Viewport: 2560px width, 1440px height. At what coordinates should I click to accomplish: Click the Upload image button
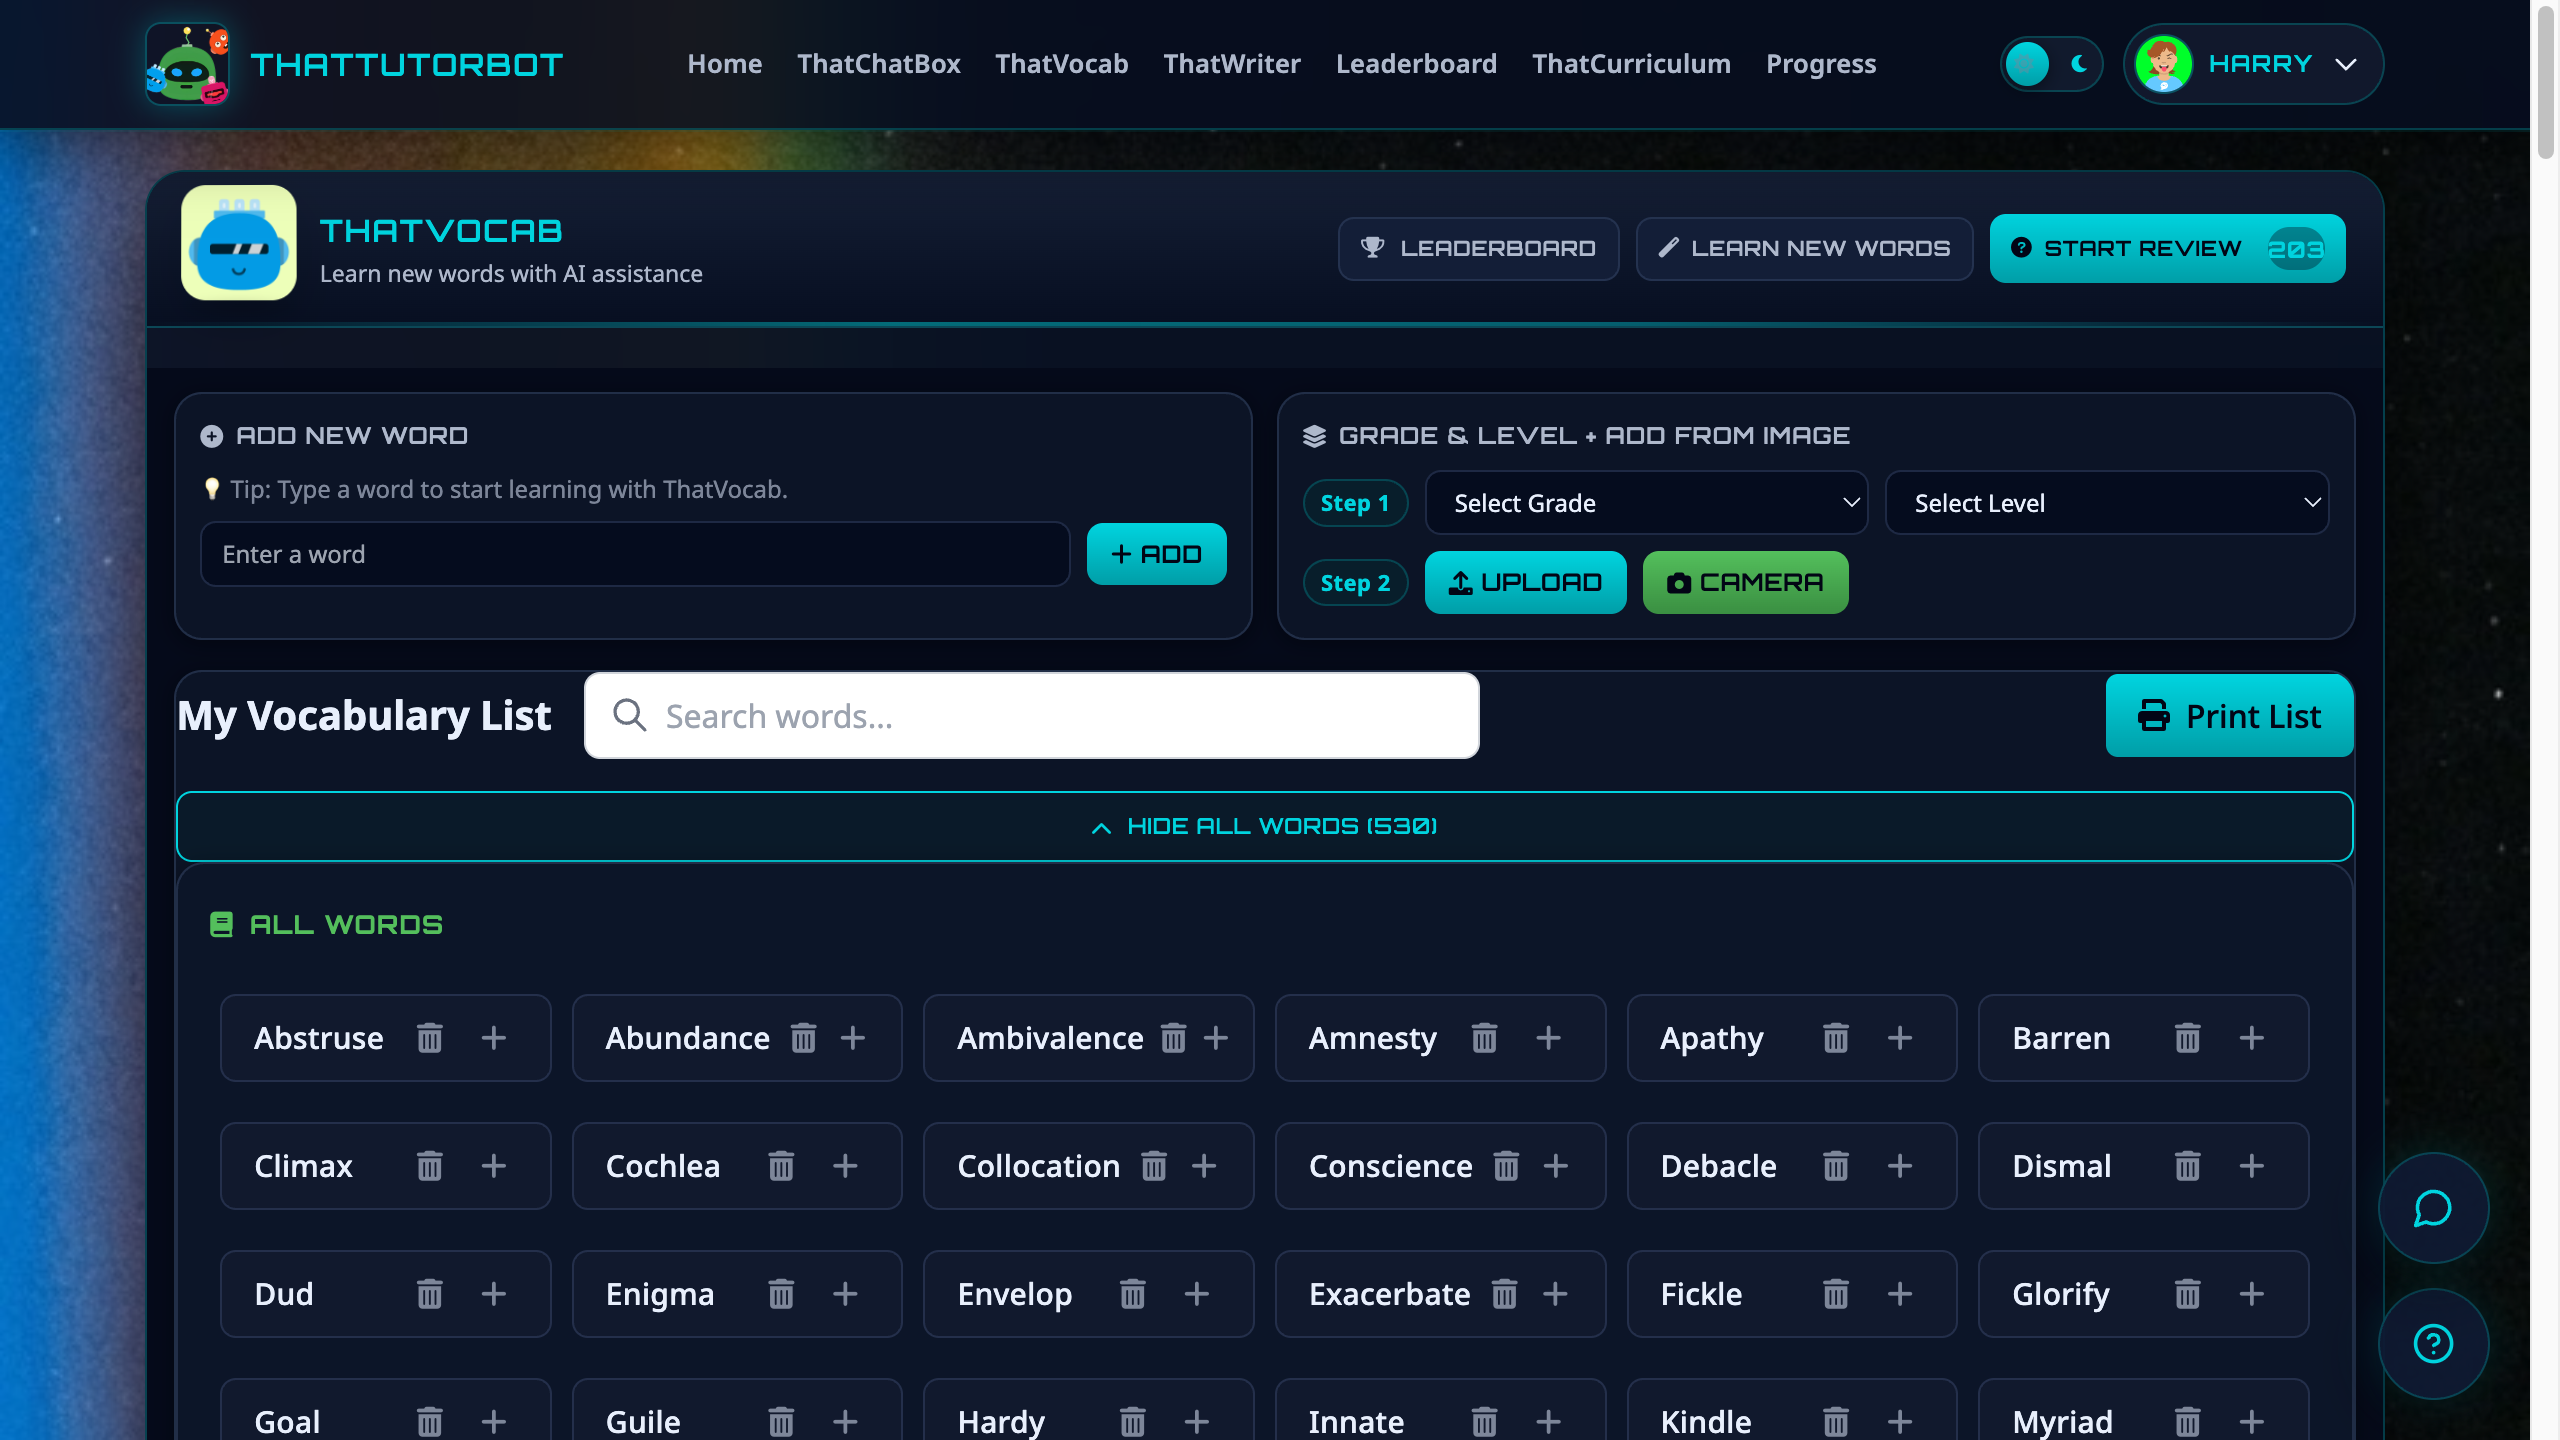[x=1526, y=582]
